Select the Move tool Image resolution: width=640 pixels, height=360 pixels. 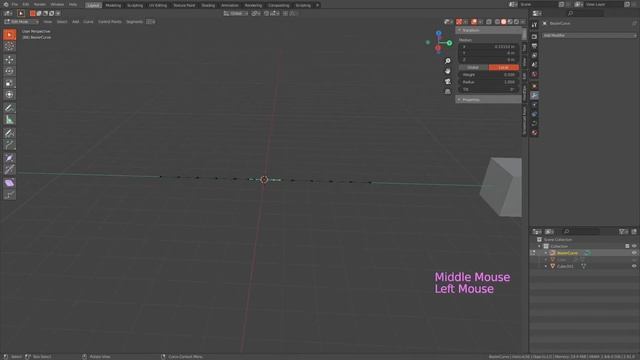click(x=9, y=60)
